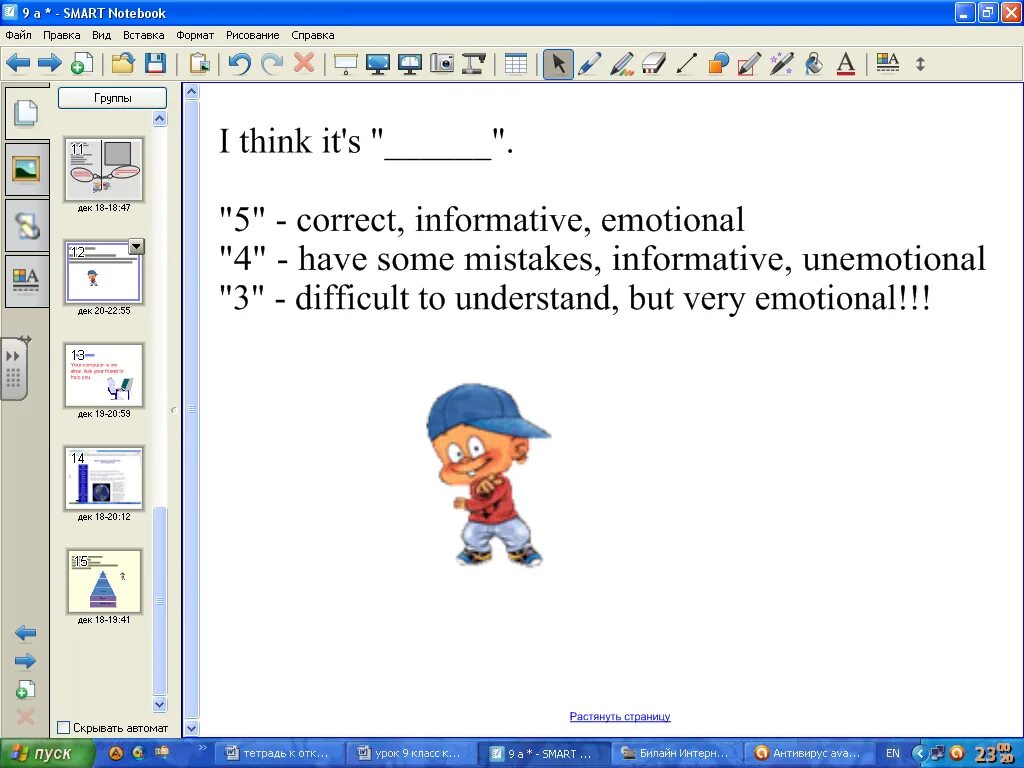Go to previous page via sidebar arrow
The width and height of the screenshot is (1024, 768).
point(25,633)
